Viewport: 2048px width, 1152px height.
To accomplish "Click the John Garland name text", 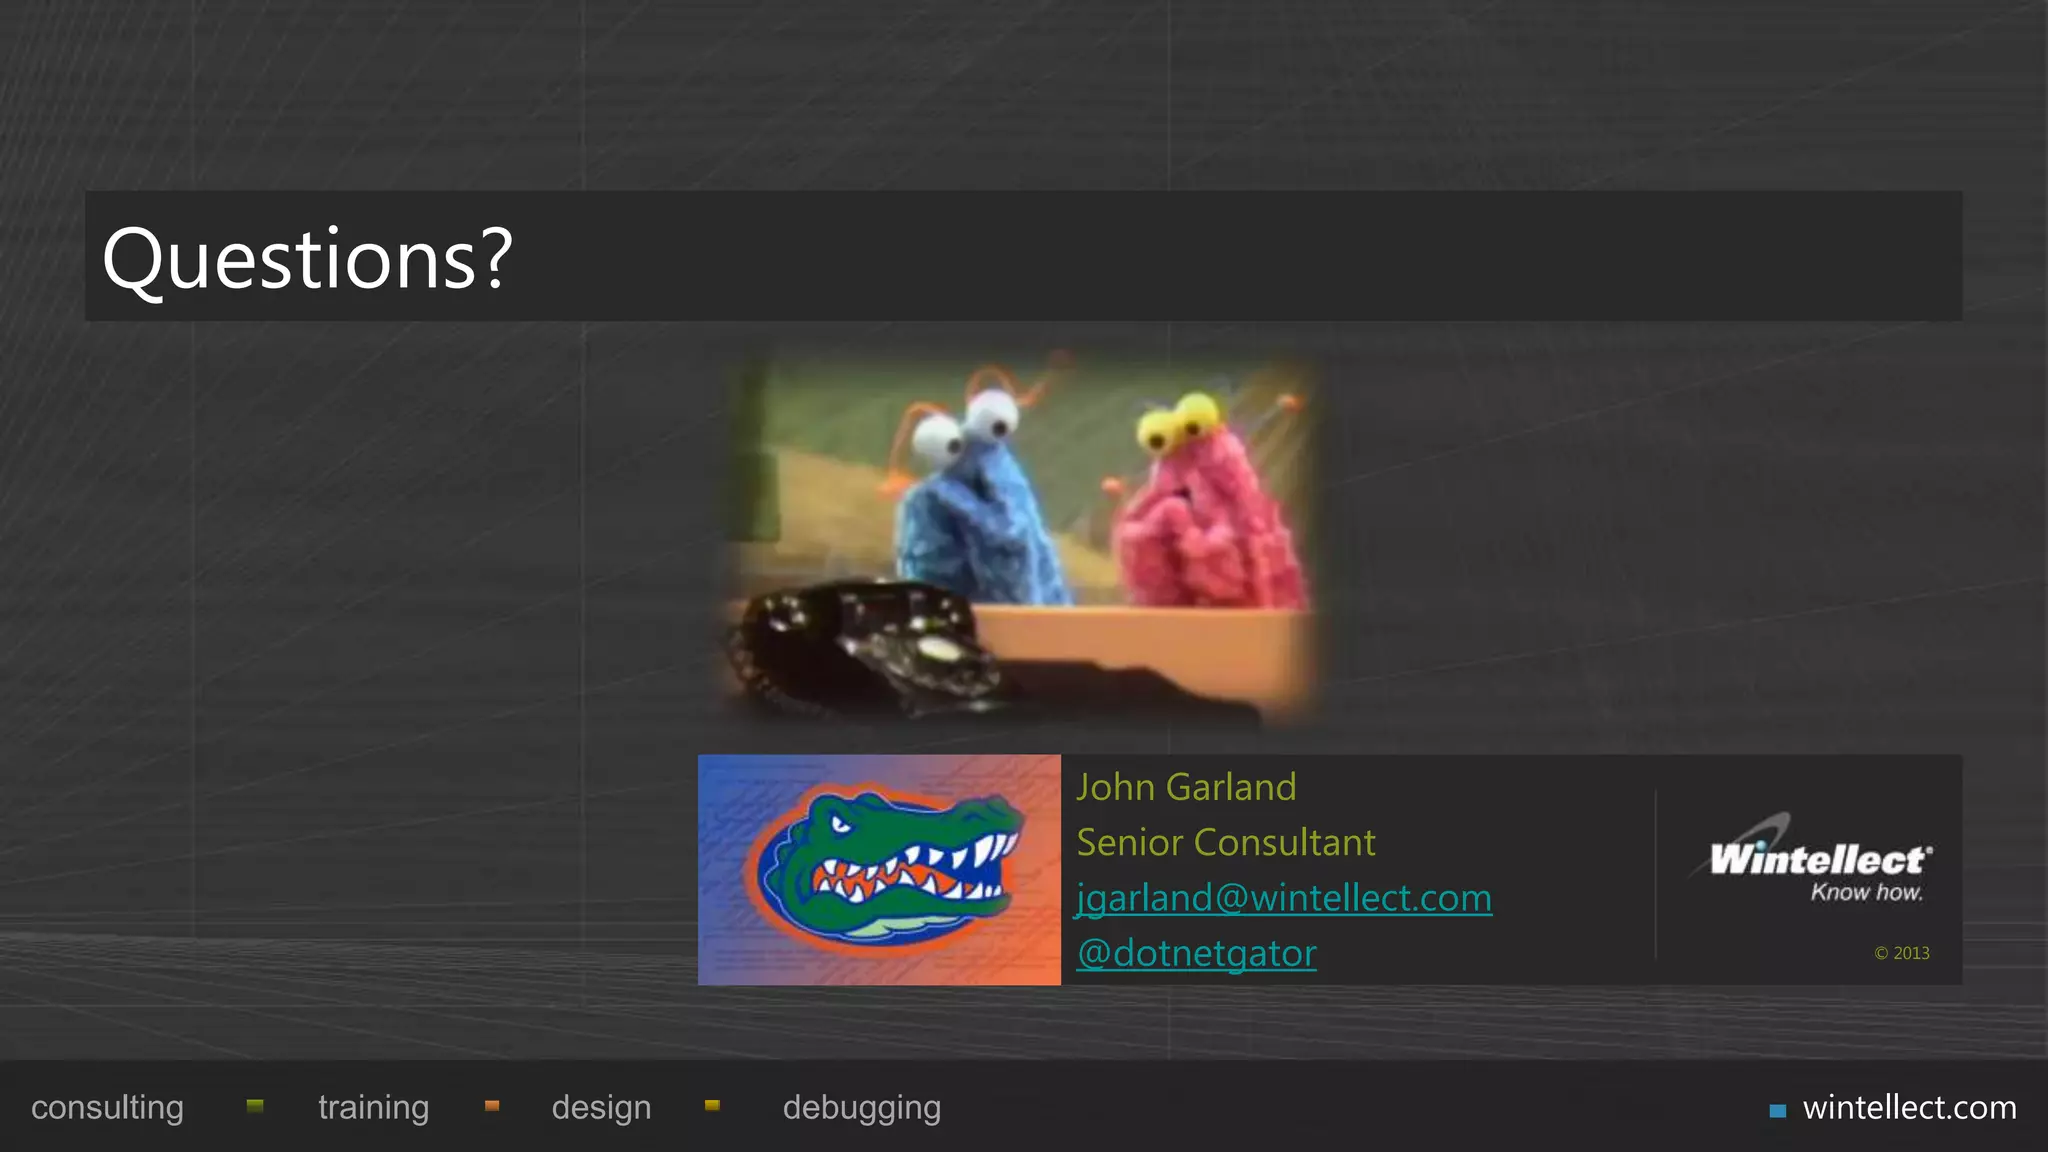I will [1186, 787].
